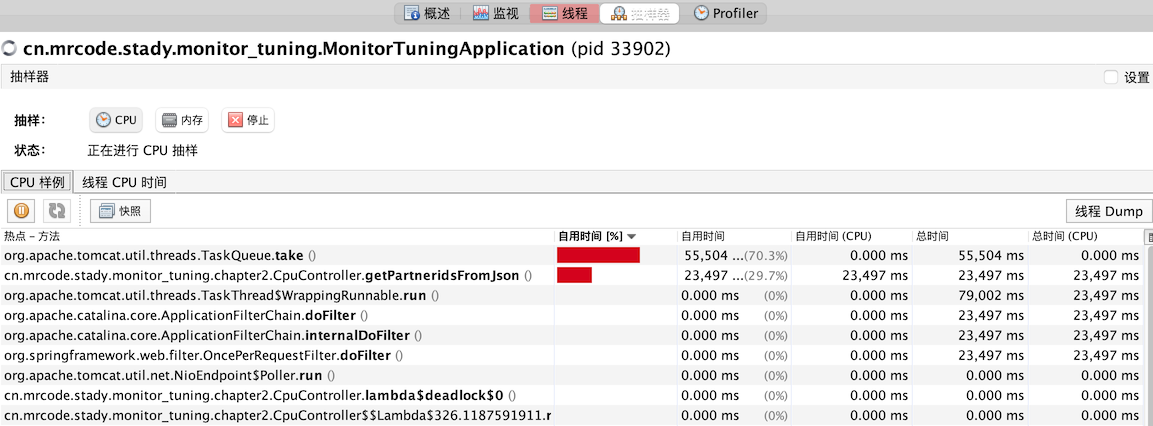This screenshot has height=426, width=1153.
Task: Select the currently active sampler tab
Action: point(640,13)
